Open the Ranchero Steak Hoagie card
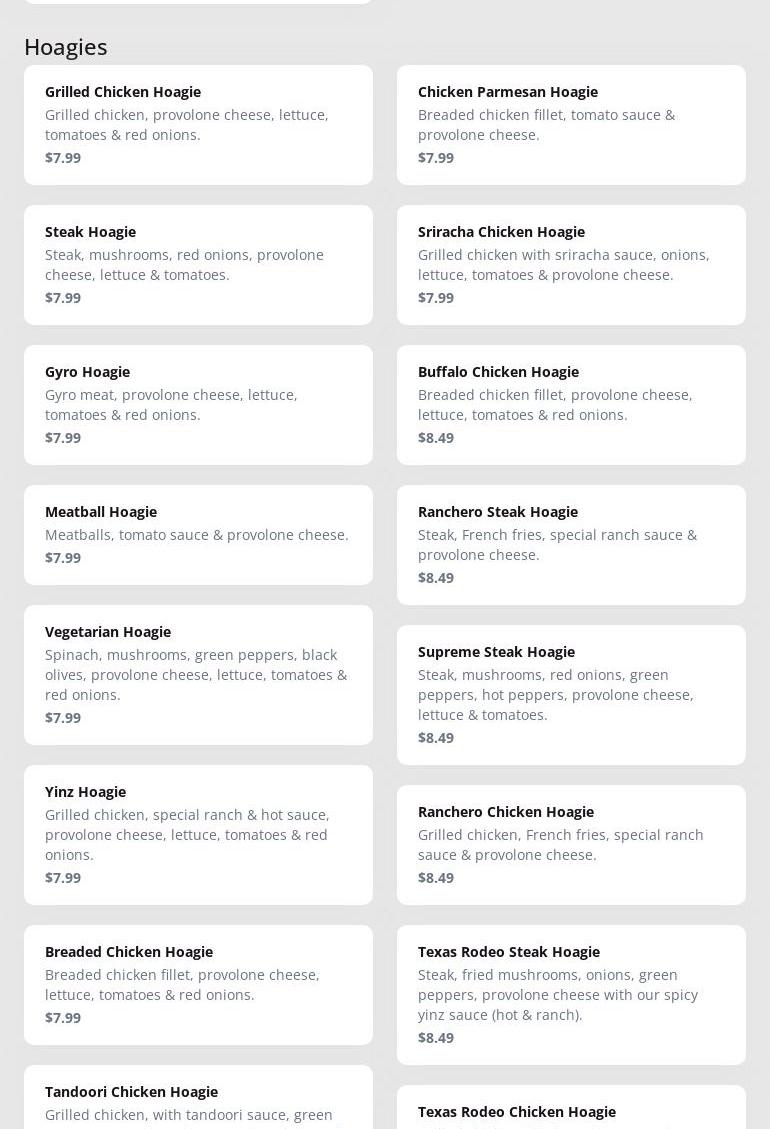 click(571, 544)
